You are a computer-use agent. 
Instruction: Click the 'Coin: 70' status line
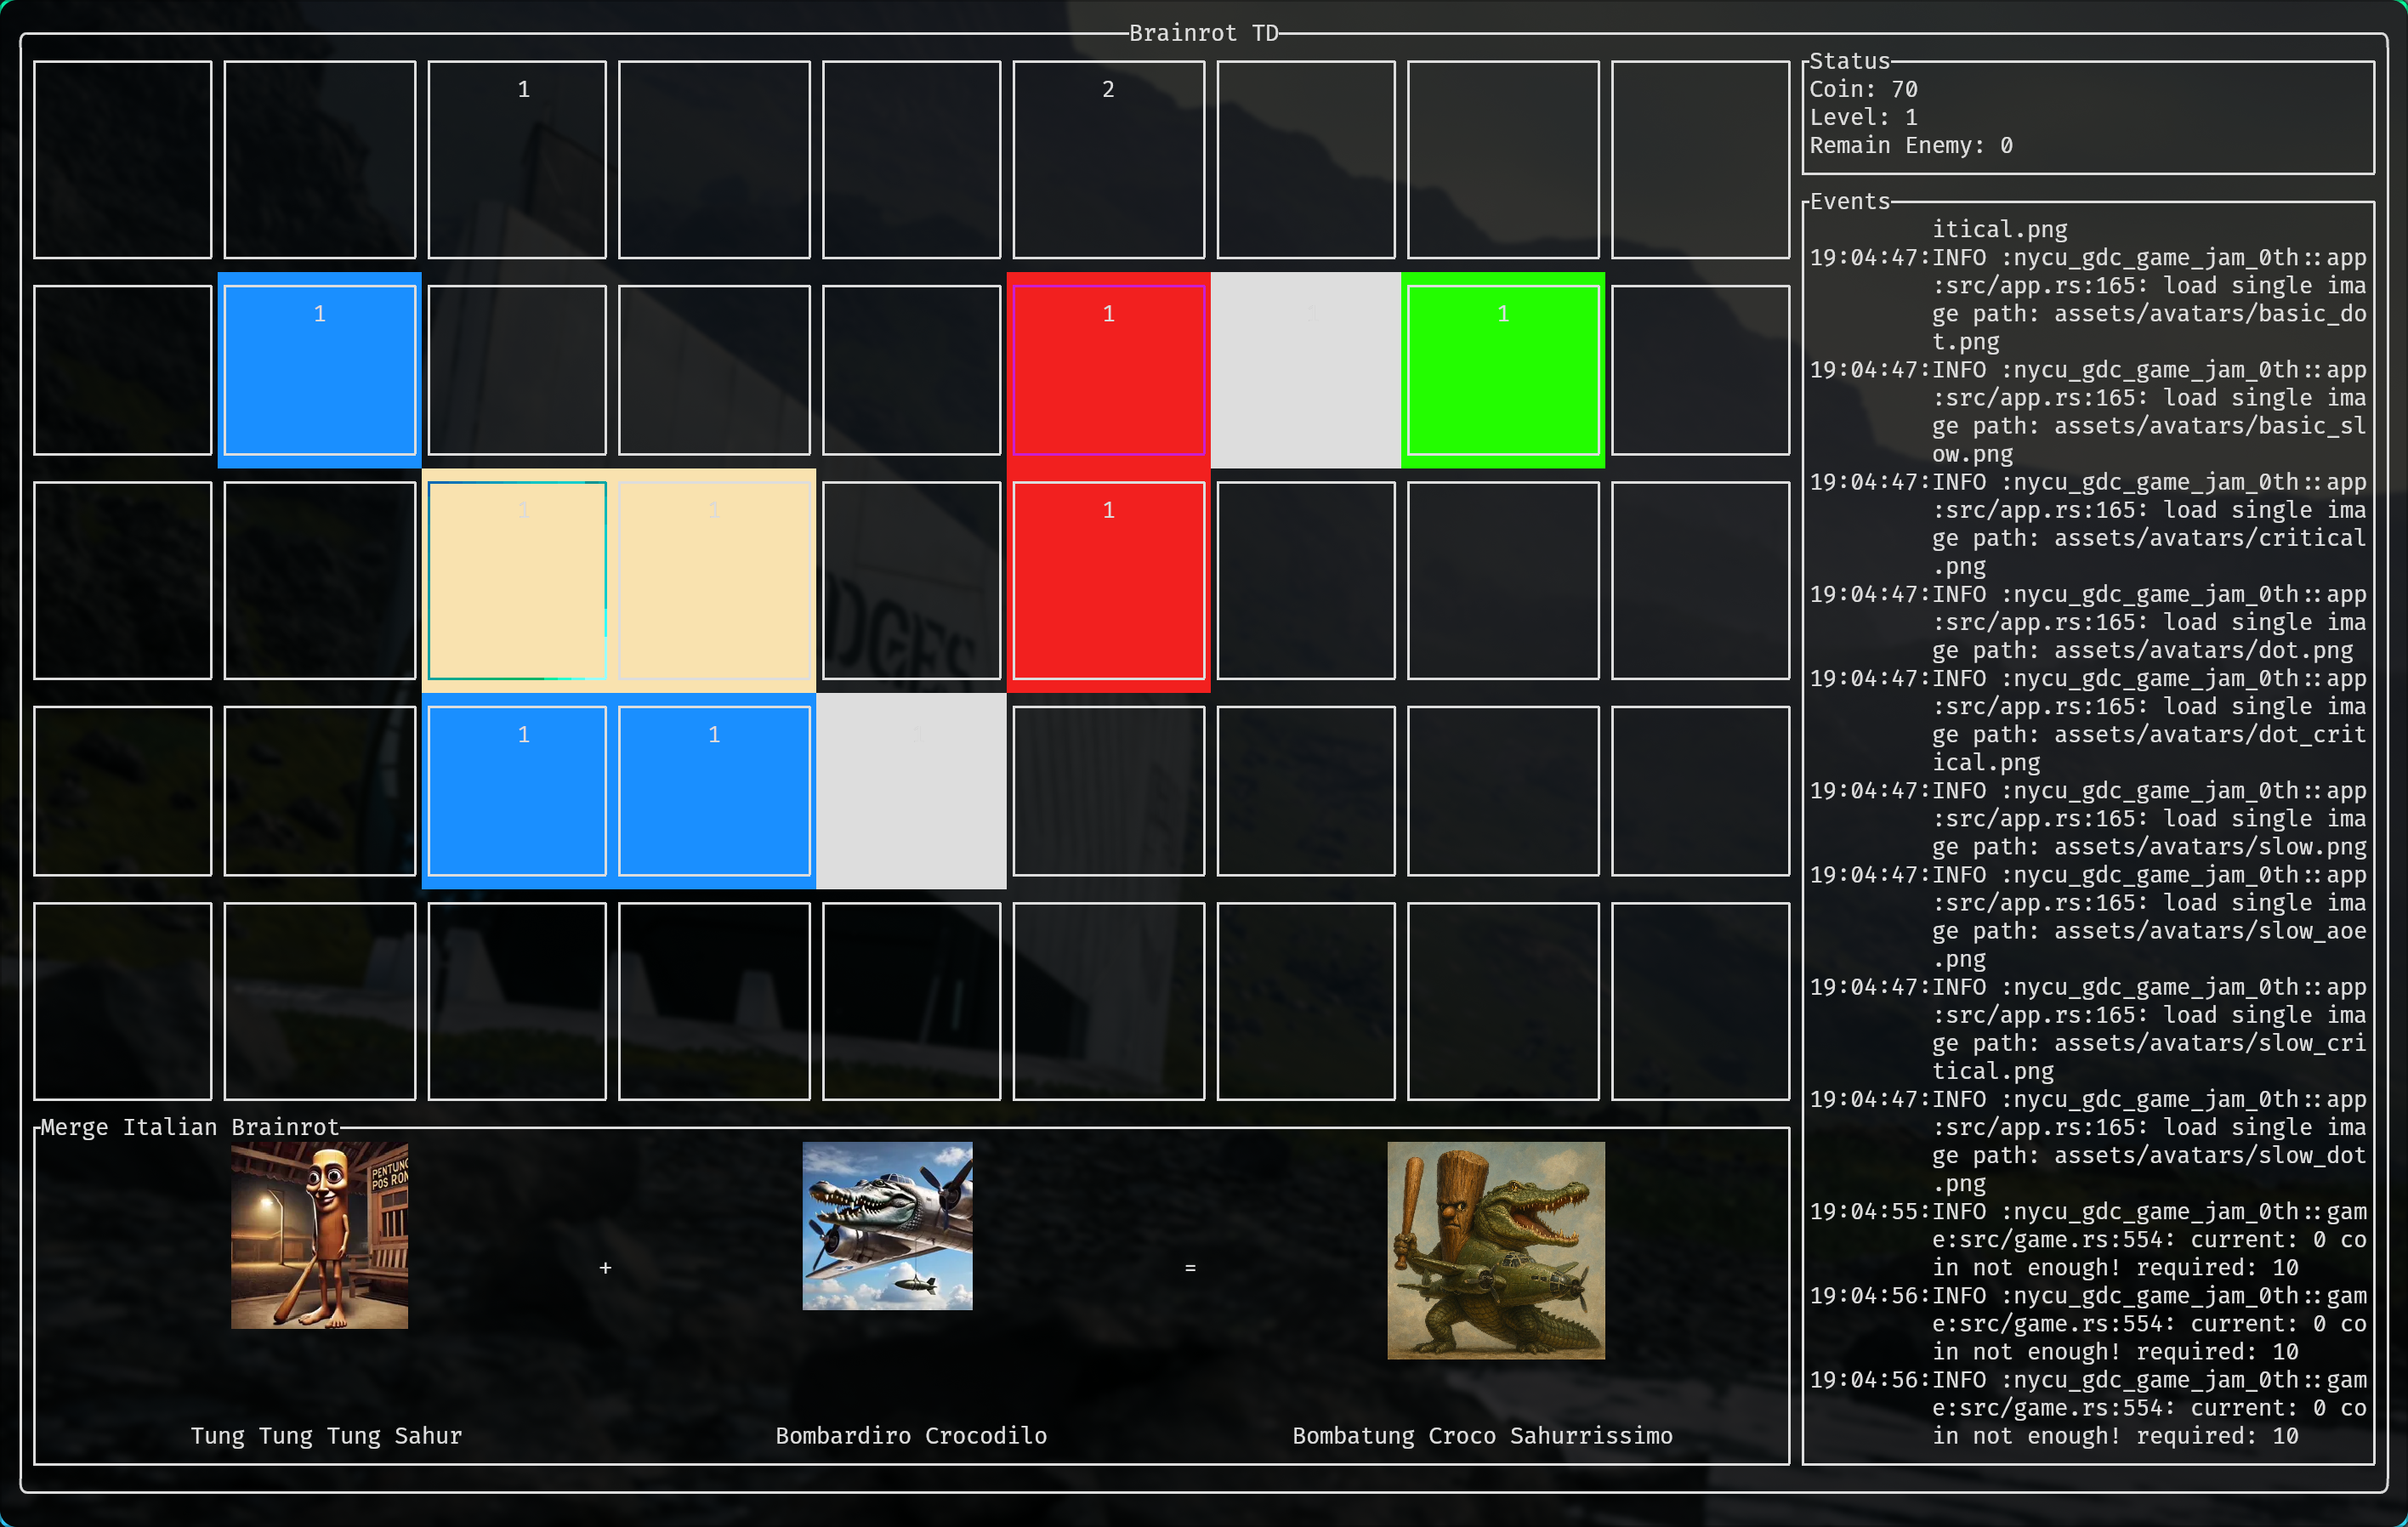(1863, 89)
